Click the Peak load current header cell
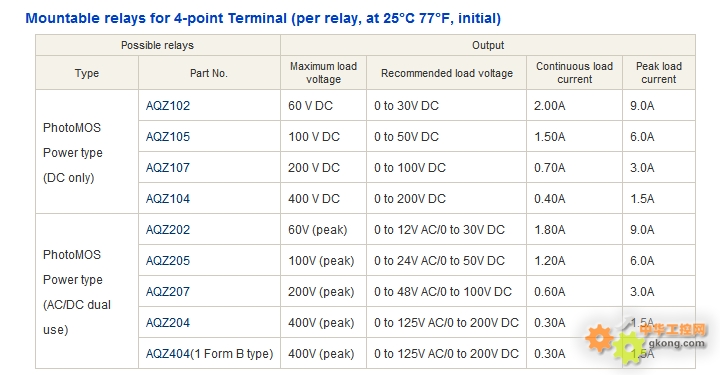Viewport: 720px width, 375px height. coord(659,73)
